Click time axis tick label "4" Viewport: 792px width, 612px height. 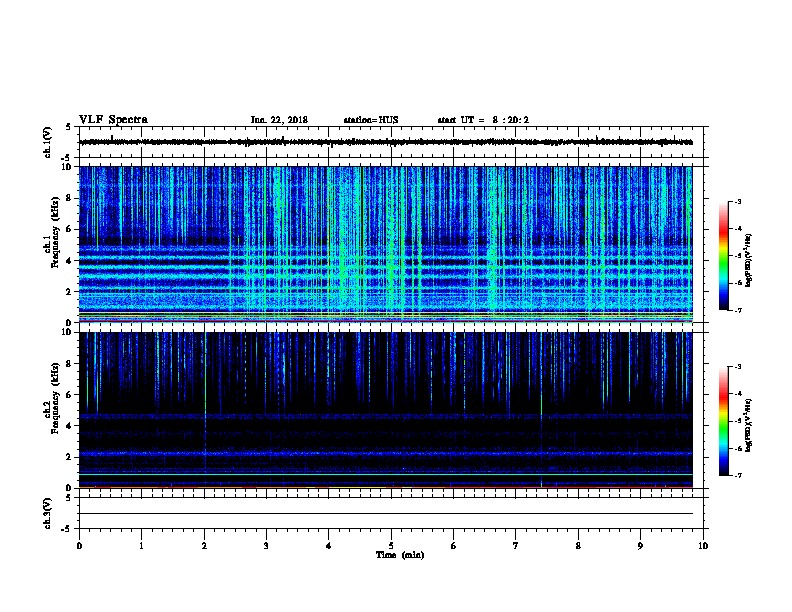329,546
